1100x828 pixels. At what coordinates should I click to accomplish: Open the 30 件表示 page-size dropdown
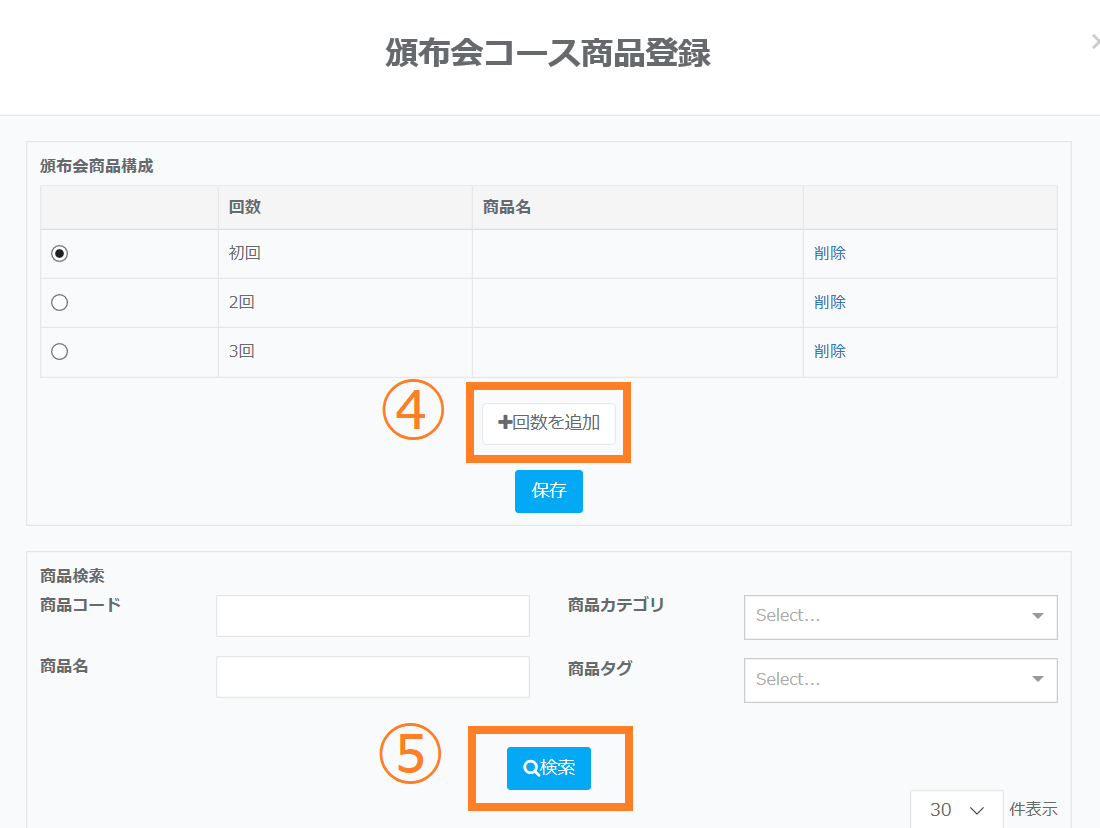click(x=955, y=809)
